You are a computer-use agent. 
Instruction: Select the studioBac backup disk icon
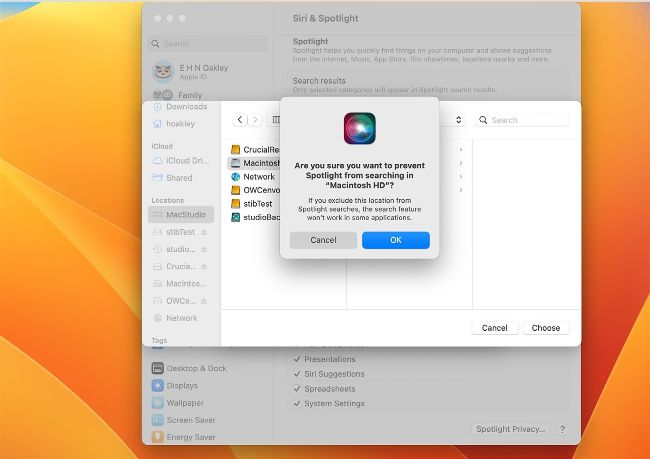[x=235, y=217]
